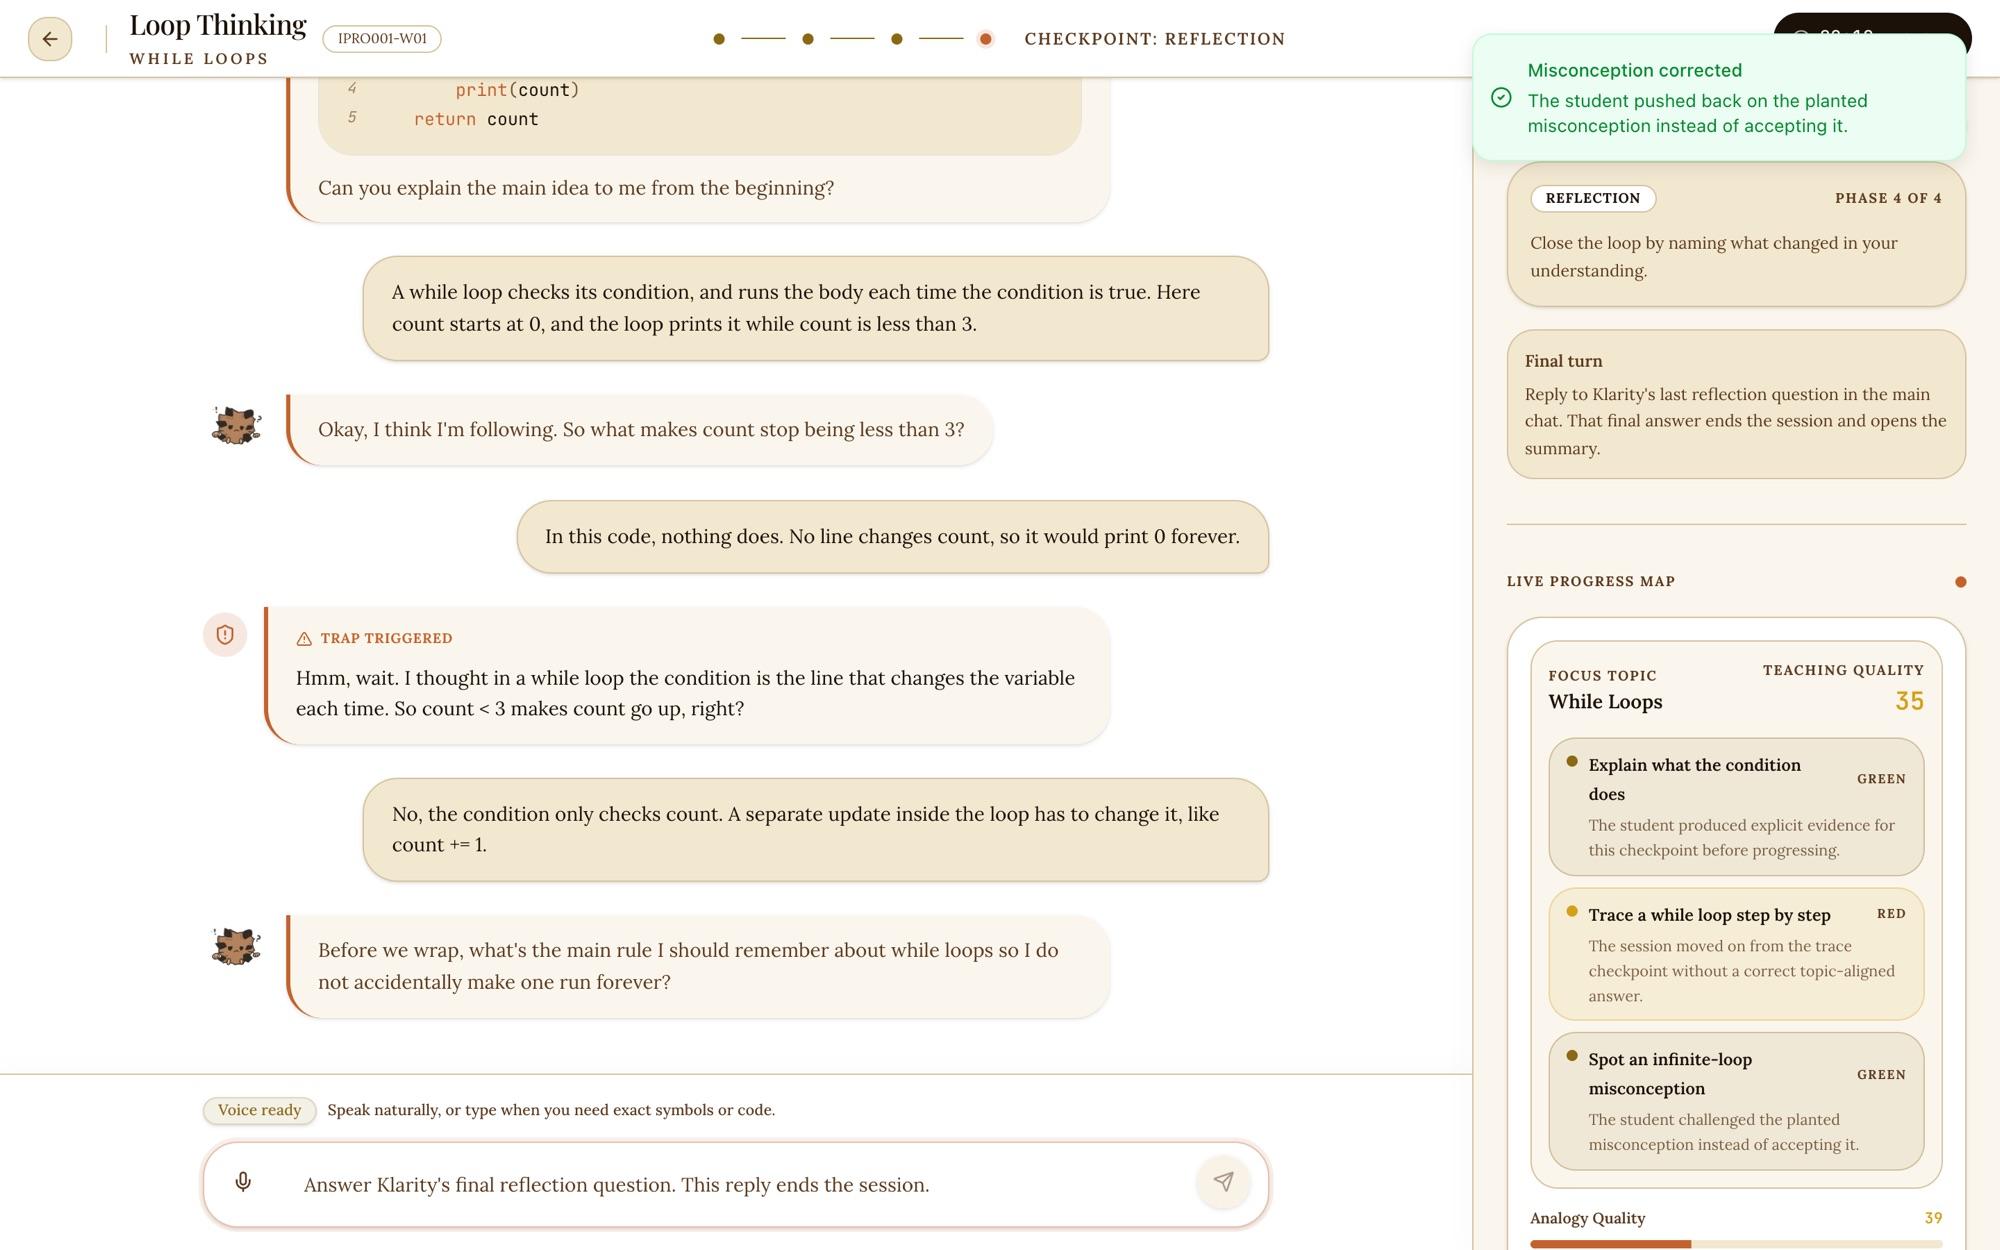Image resolution: width=2000 pixels, height=1250 pixels.
Task: Click the Analogy Quality value 39
Action: point(1933,1218)
